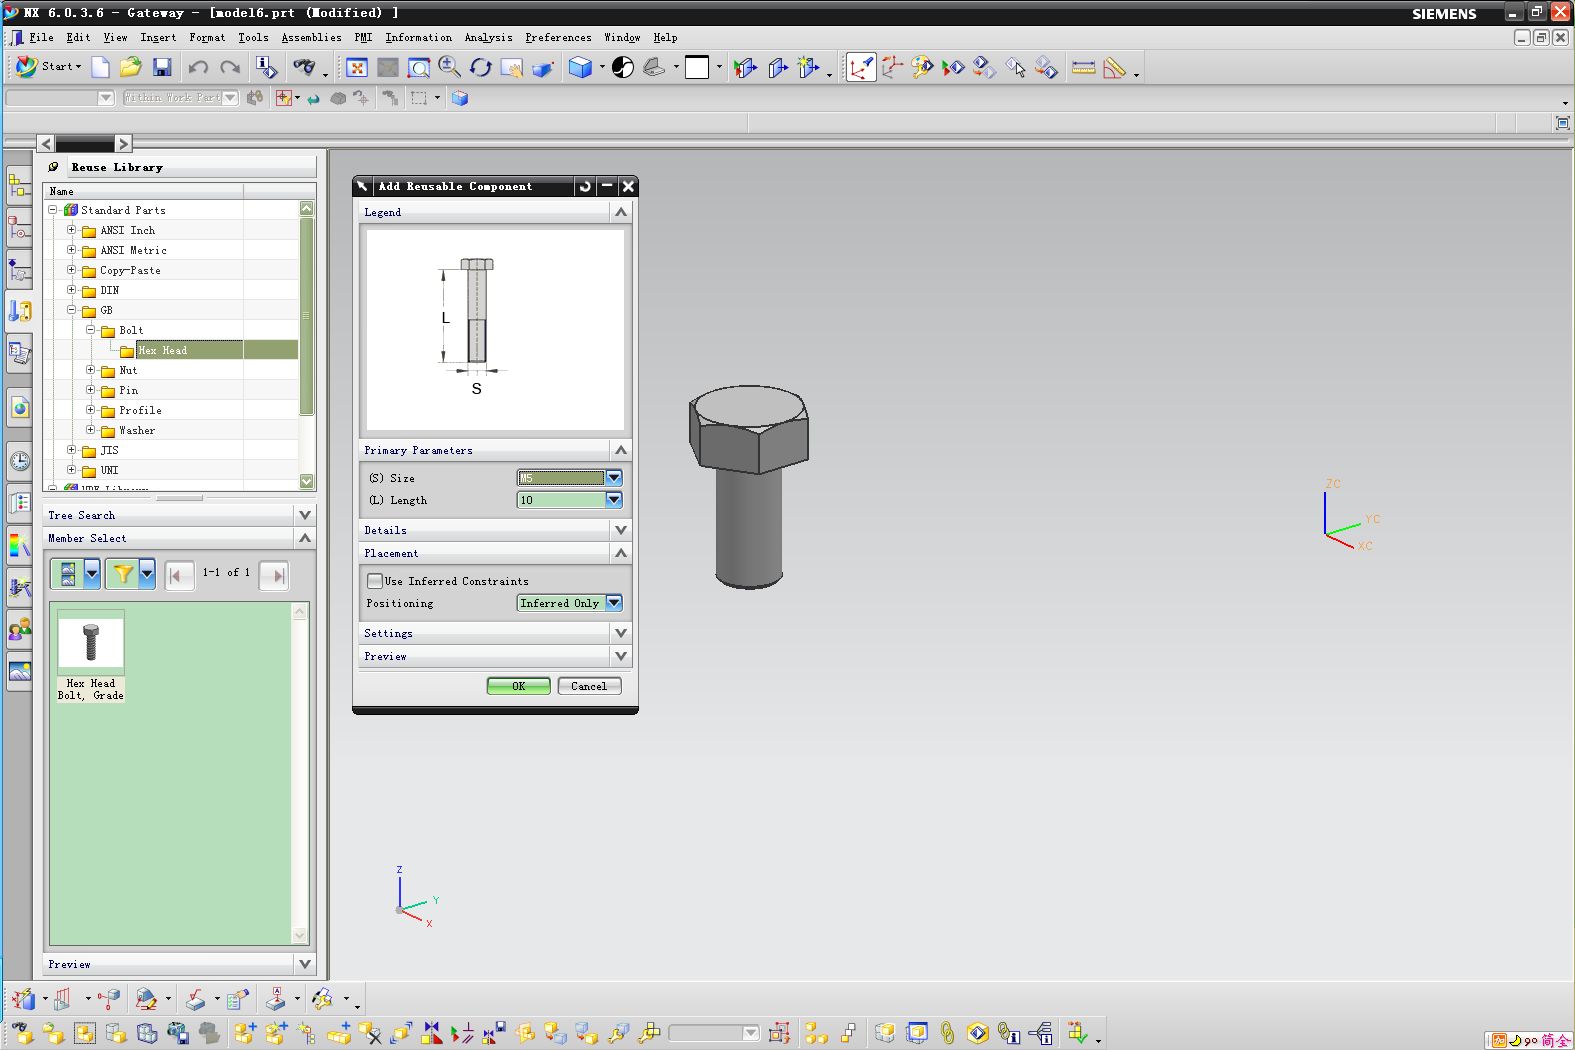Screen dimensions: 1575x1050
Task: Click the Member Select filter funnel icon
Action: (123, 573)
